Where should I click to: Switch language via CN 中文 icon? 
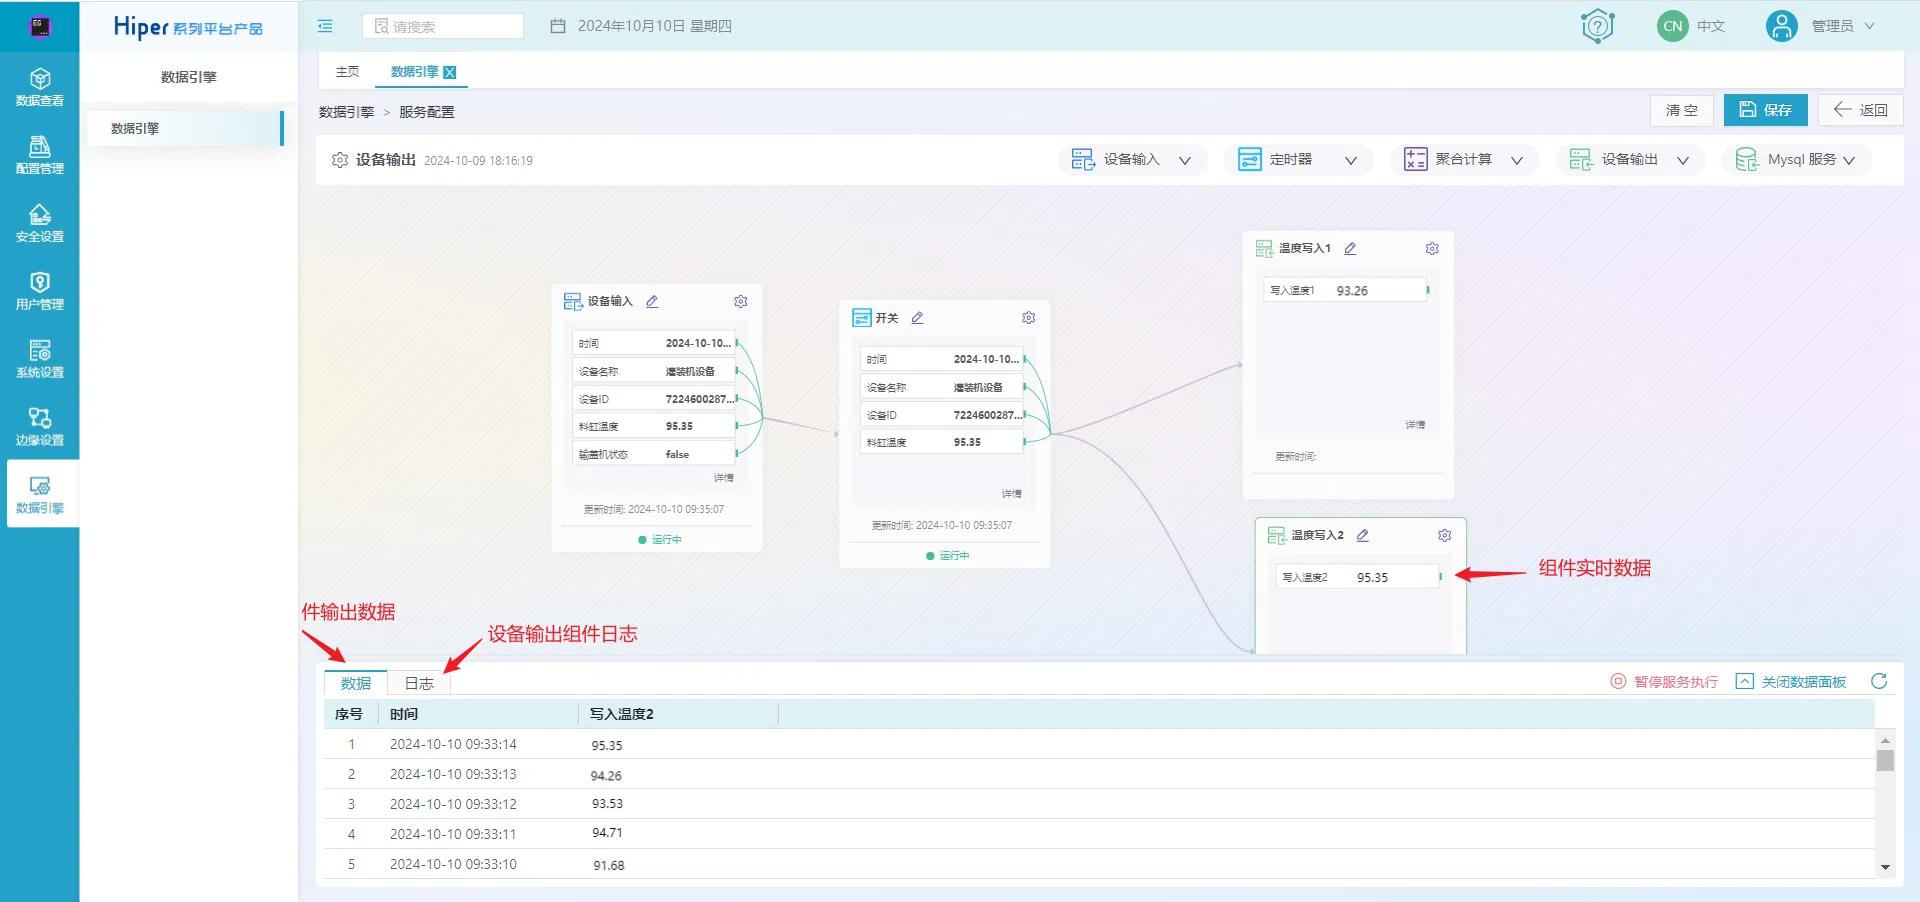(x=1673, y=26)
